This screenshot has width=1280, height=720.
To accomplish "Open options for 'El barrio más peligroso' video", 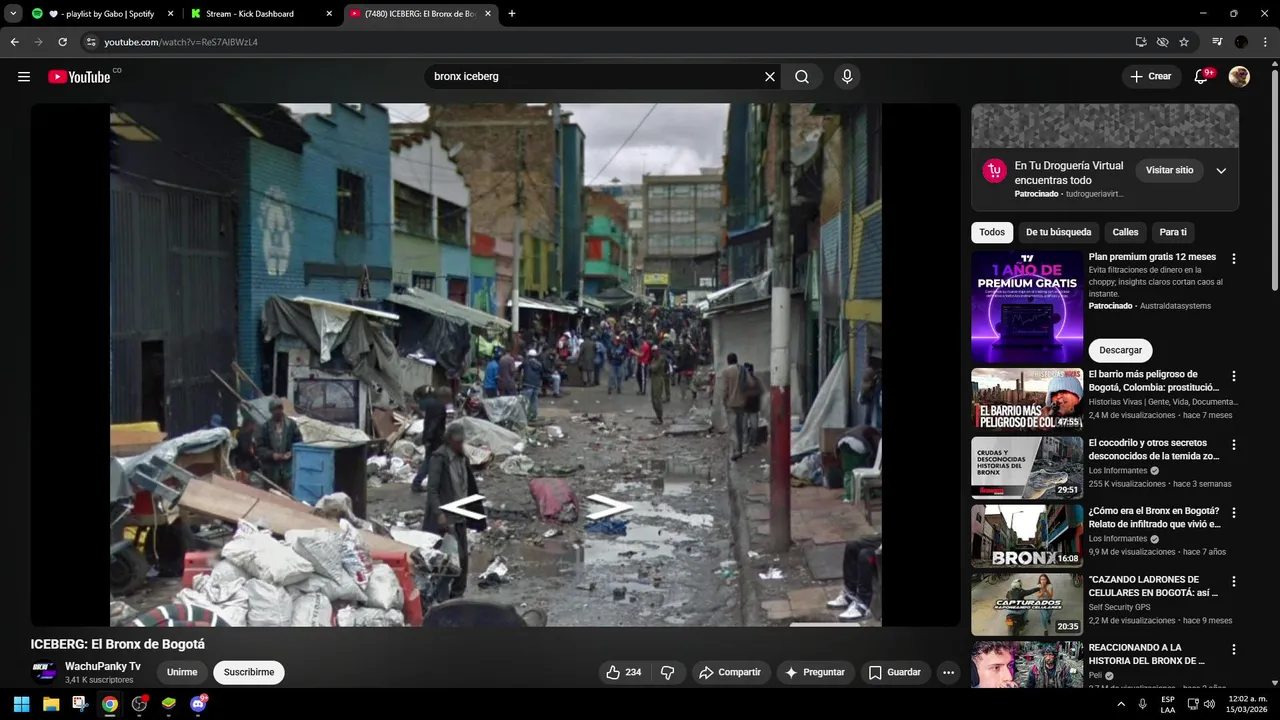I will point(1233,376).
